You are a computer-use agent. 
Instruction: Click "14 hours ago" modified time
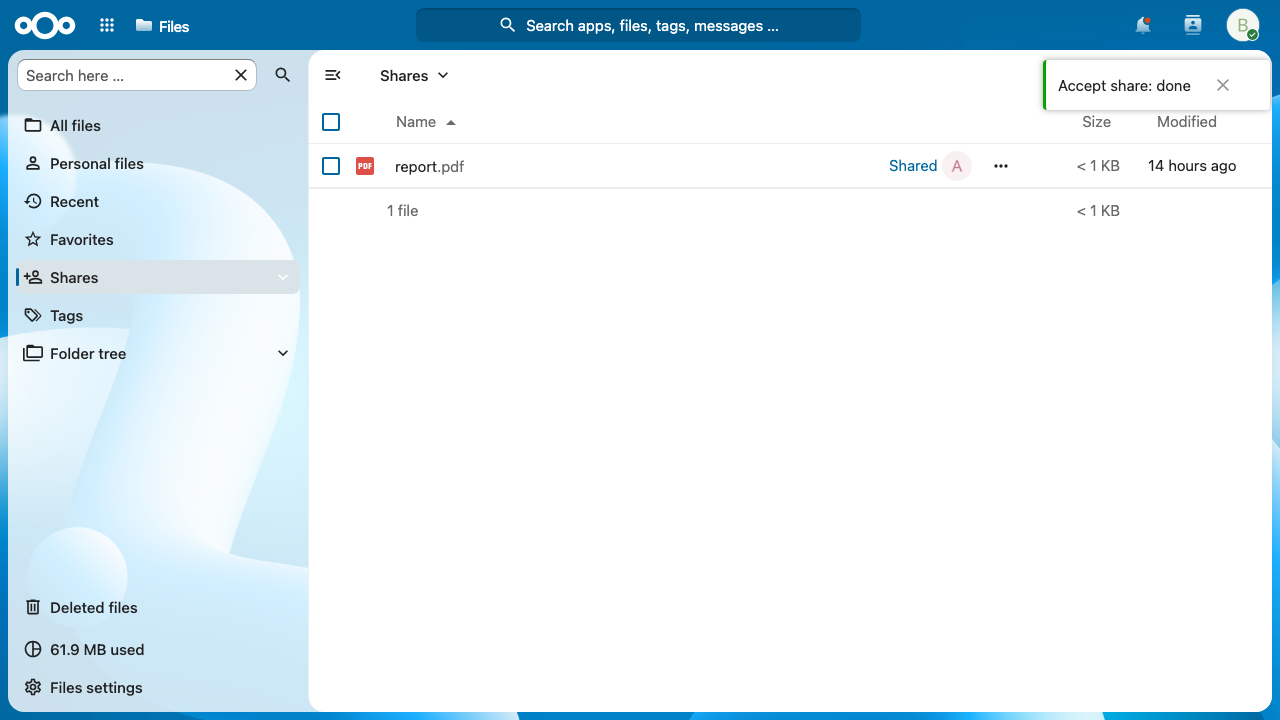point(1192,166)
